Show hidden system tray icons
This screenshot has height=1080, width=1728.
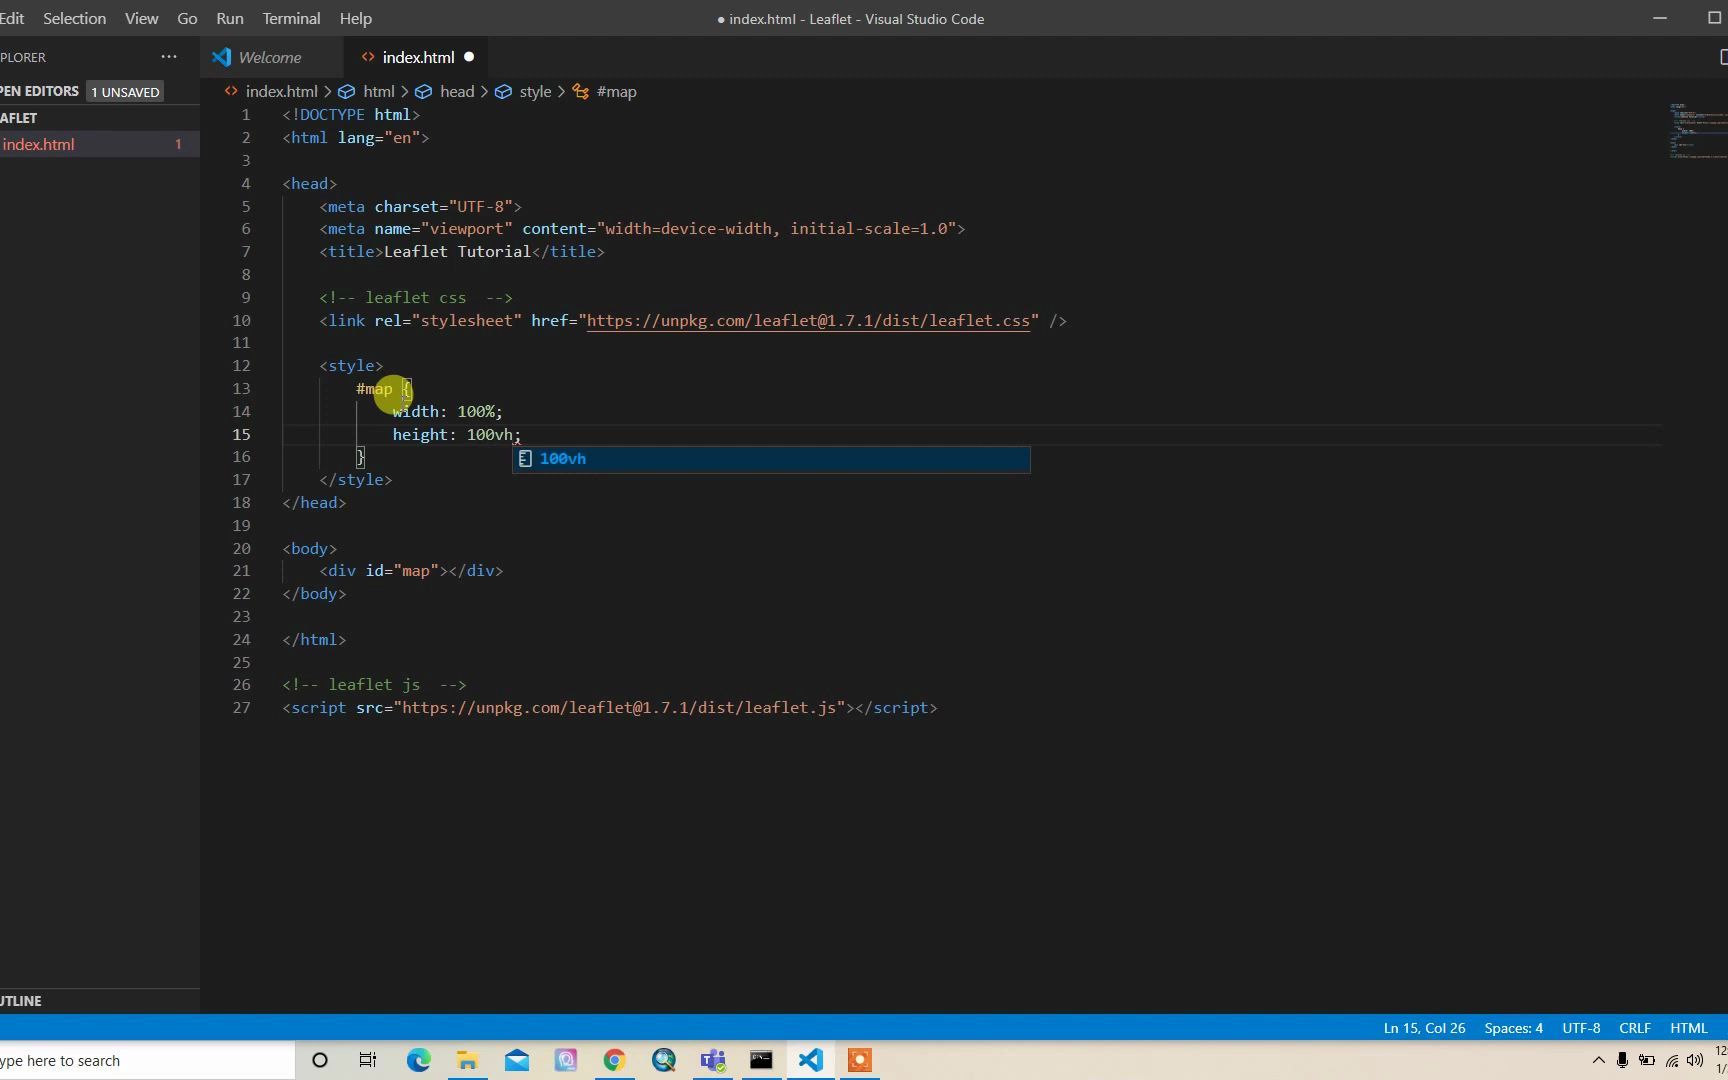[x=1598, y=1061]
